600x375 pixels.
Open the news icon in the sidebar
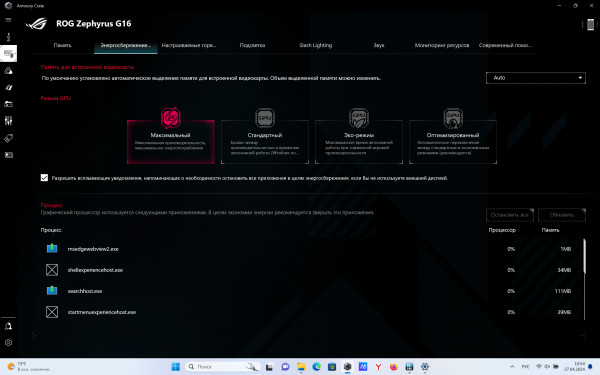[8, 155]
